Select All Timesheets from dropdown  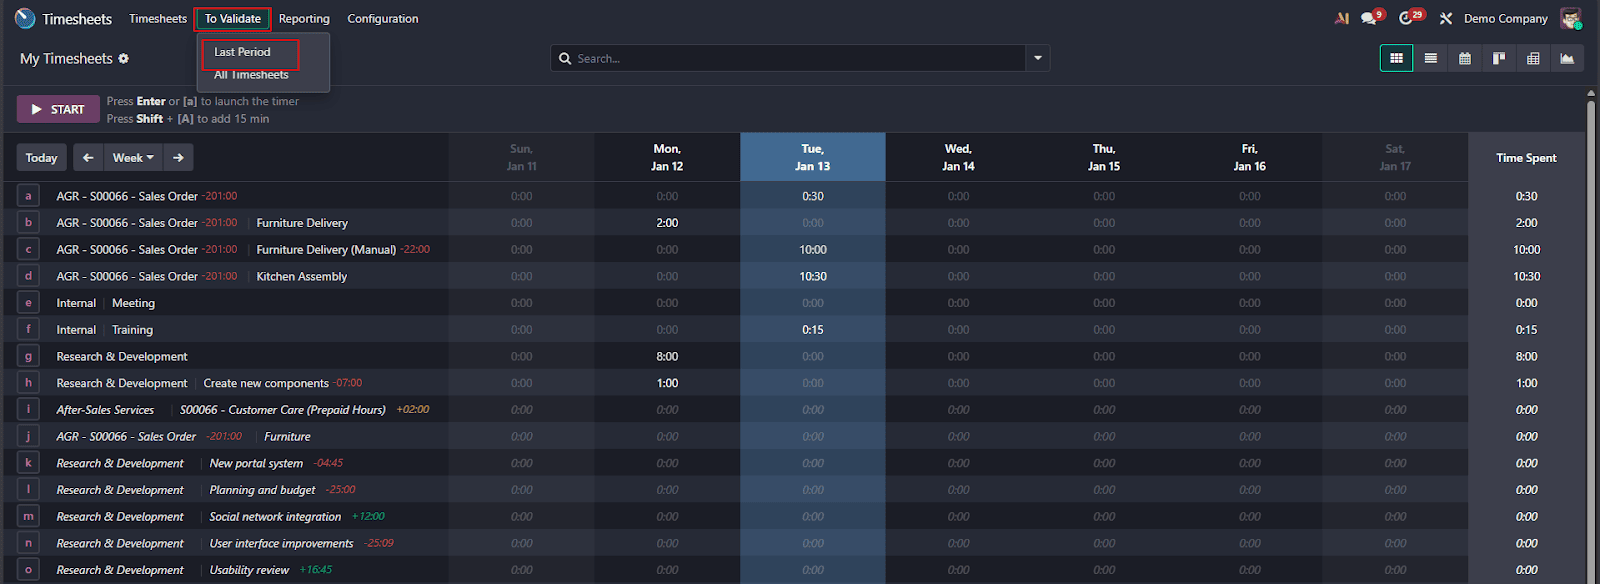[x=251, y=75]
